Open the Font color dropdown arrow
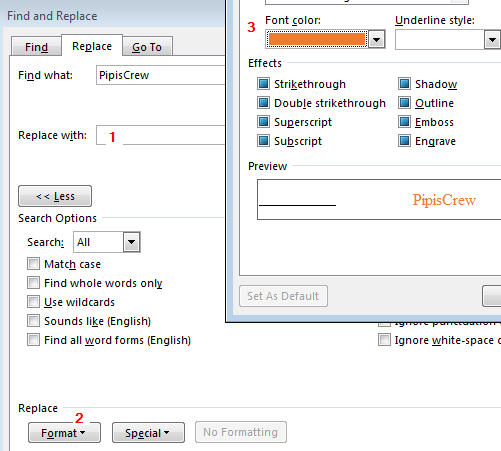Viewport: 501px width, 451px height. coord(377,40)
